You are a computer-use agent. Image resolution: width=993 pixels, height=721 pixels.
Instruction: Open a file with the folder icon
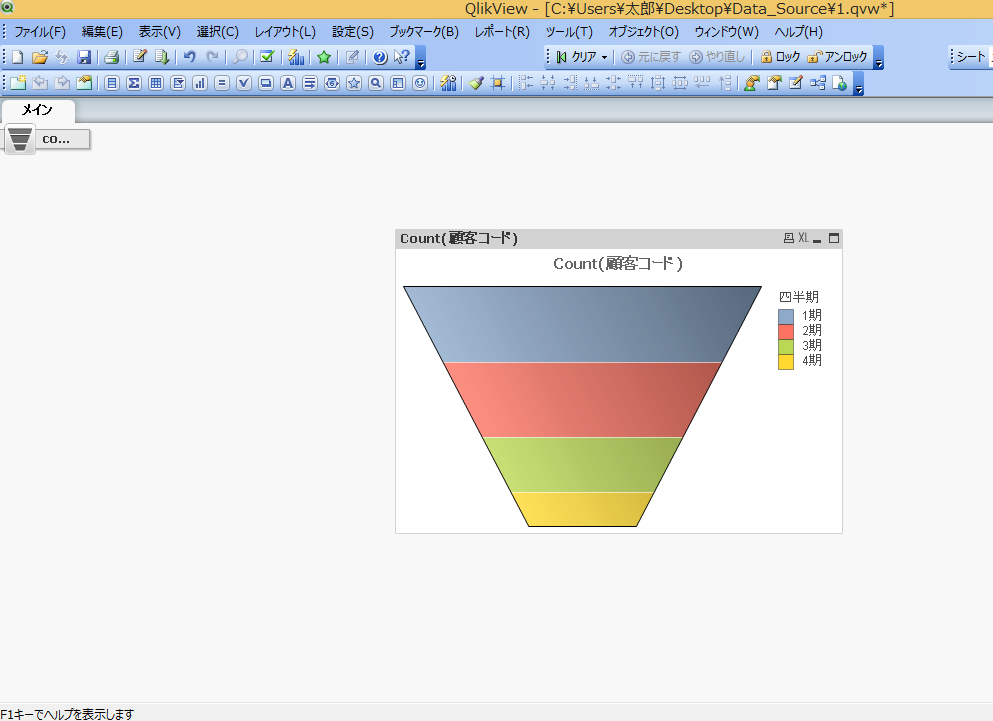point(39,57)
